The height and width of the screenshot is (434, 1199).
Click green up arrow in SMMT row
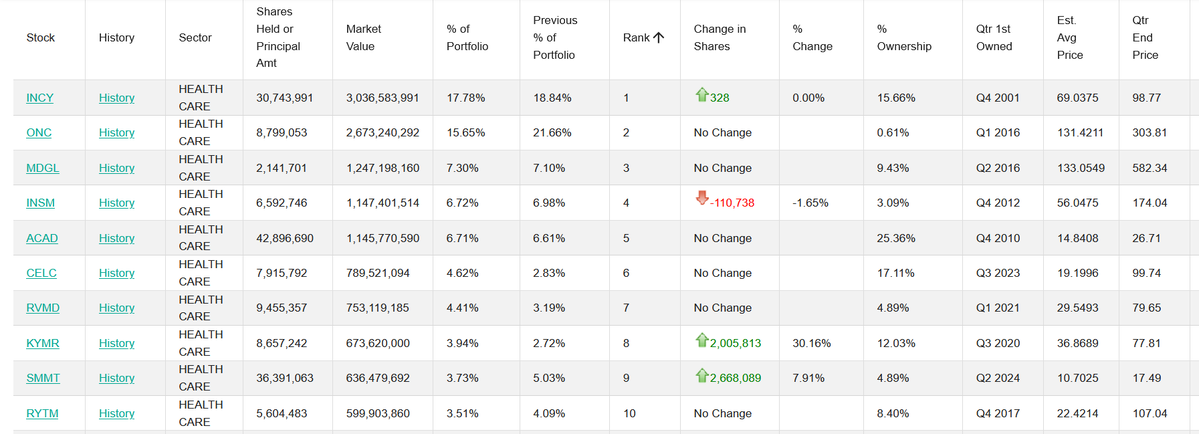702,376
